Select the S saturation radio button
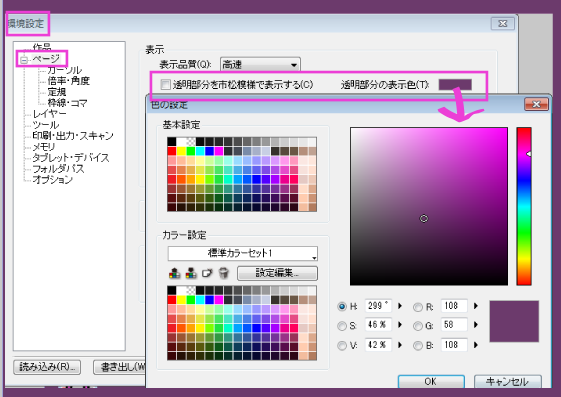Viewport: 561px width, 397px height. tap(342, 325)
